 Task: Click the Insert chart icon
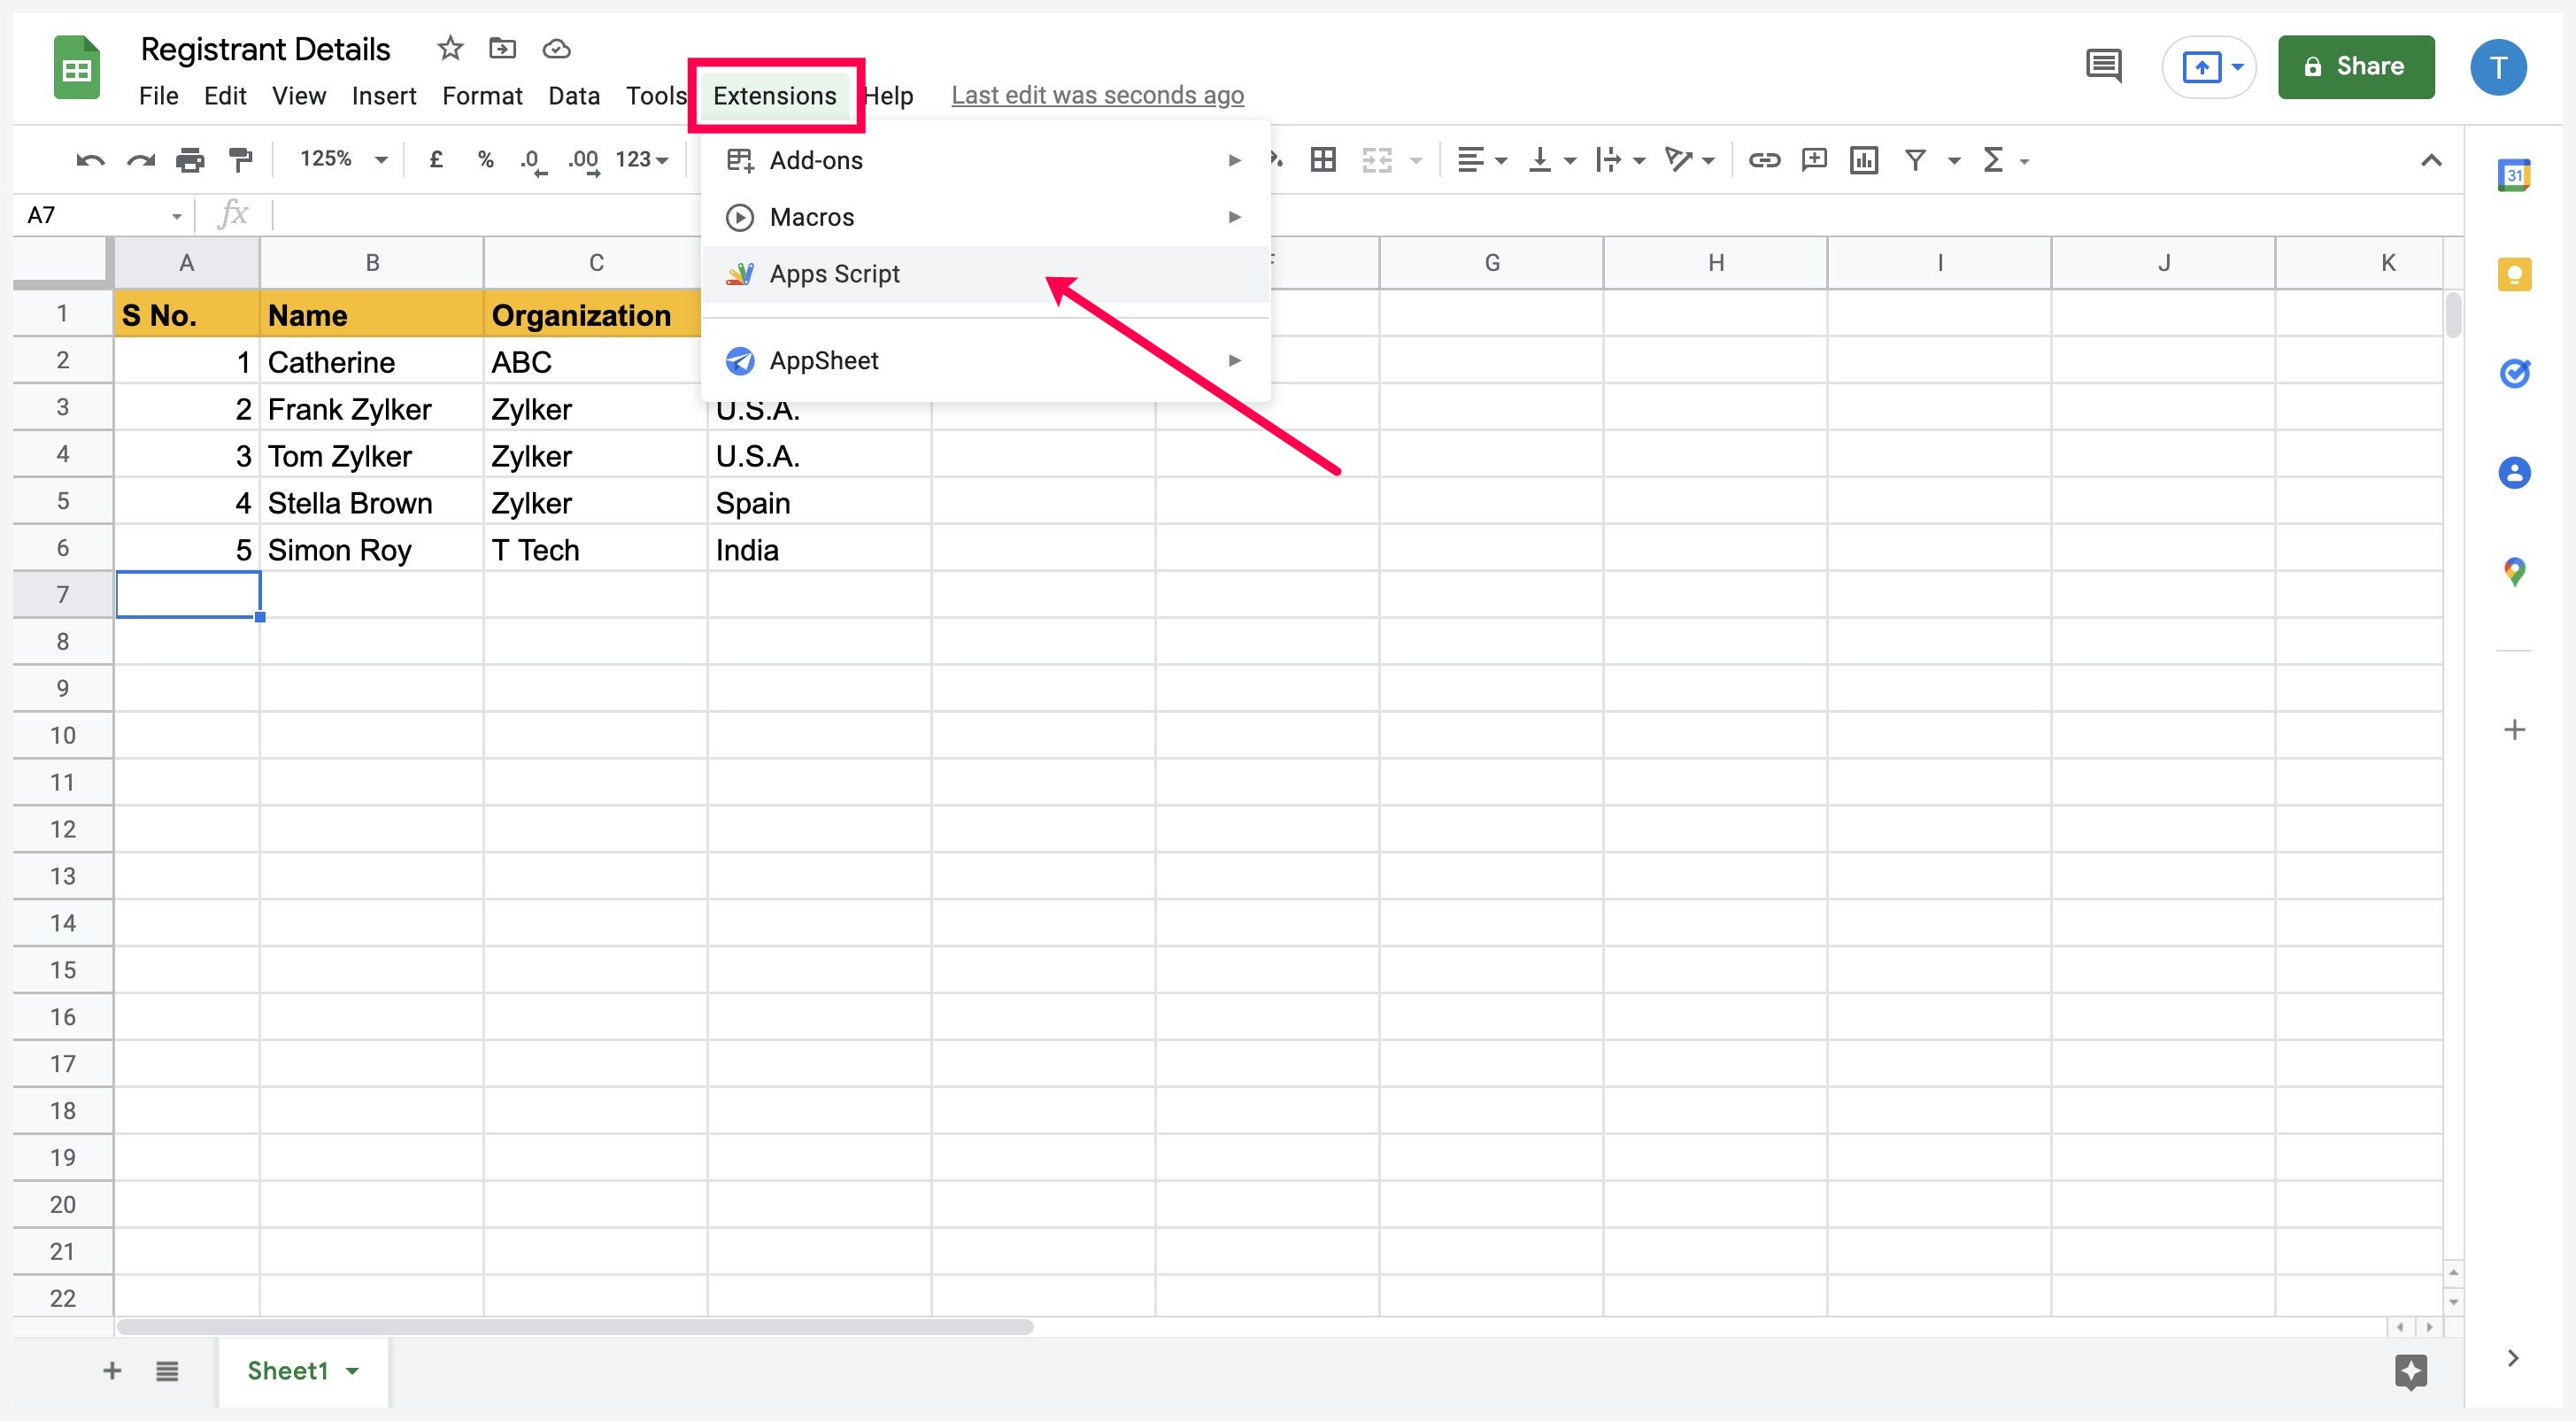coord(1864,160)
